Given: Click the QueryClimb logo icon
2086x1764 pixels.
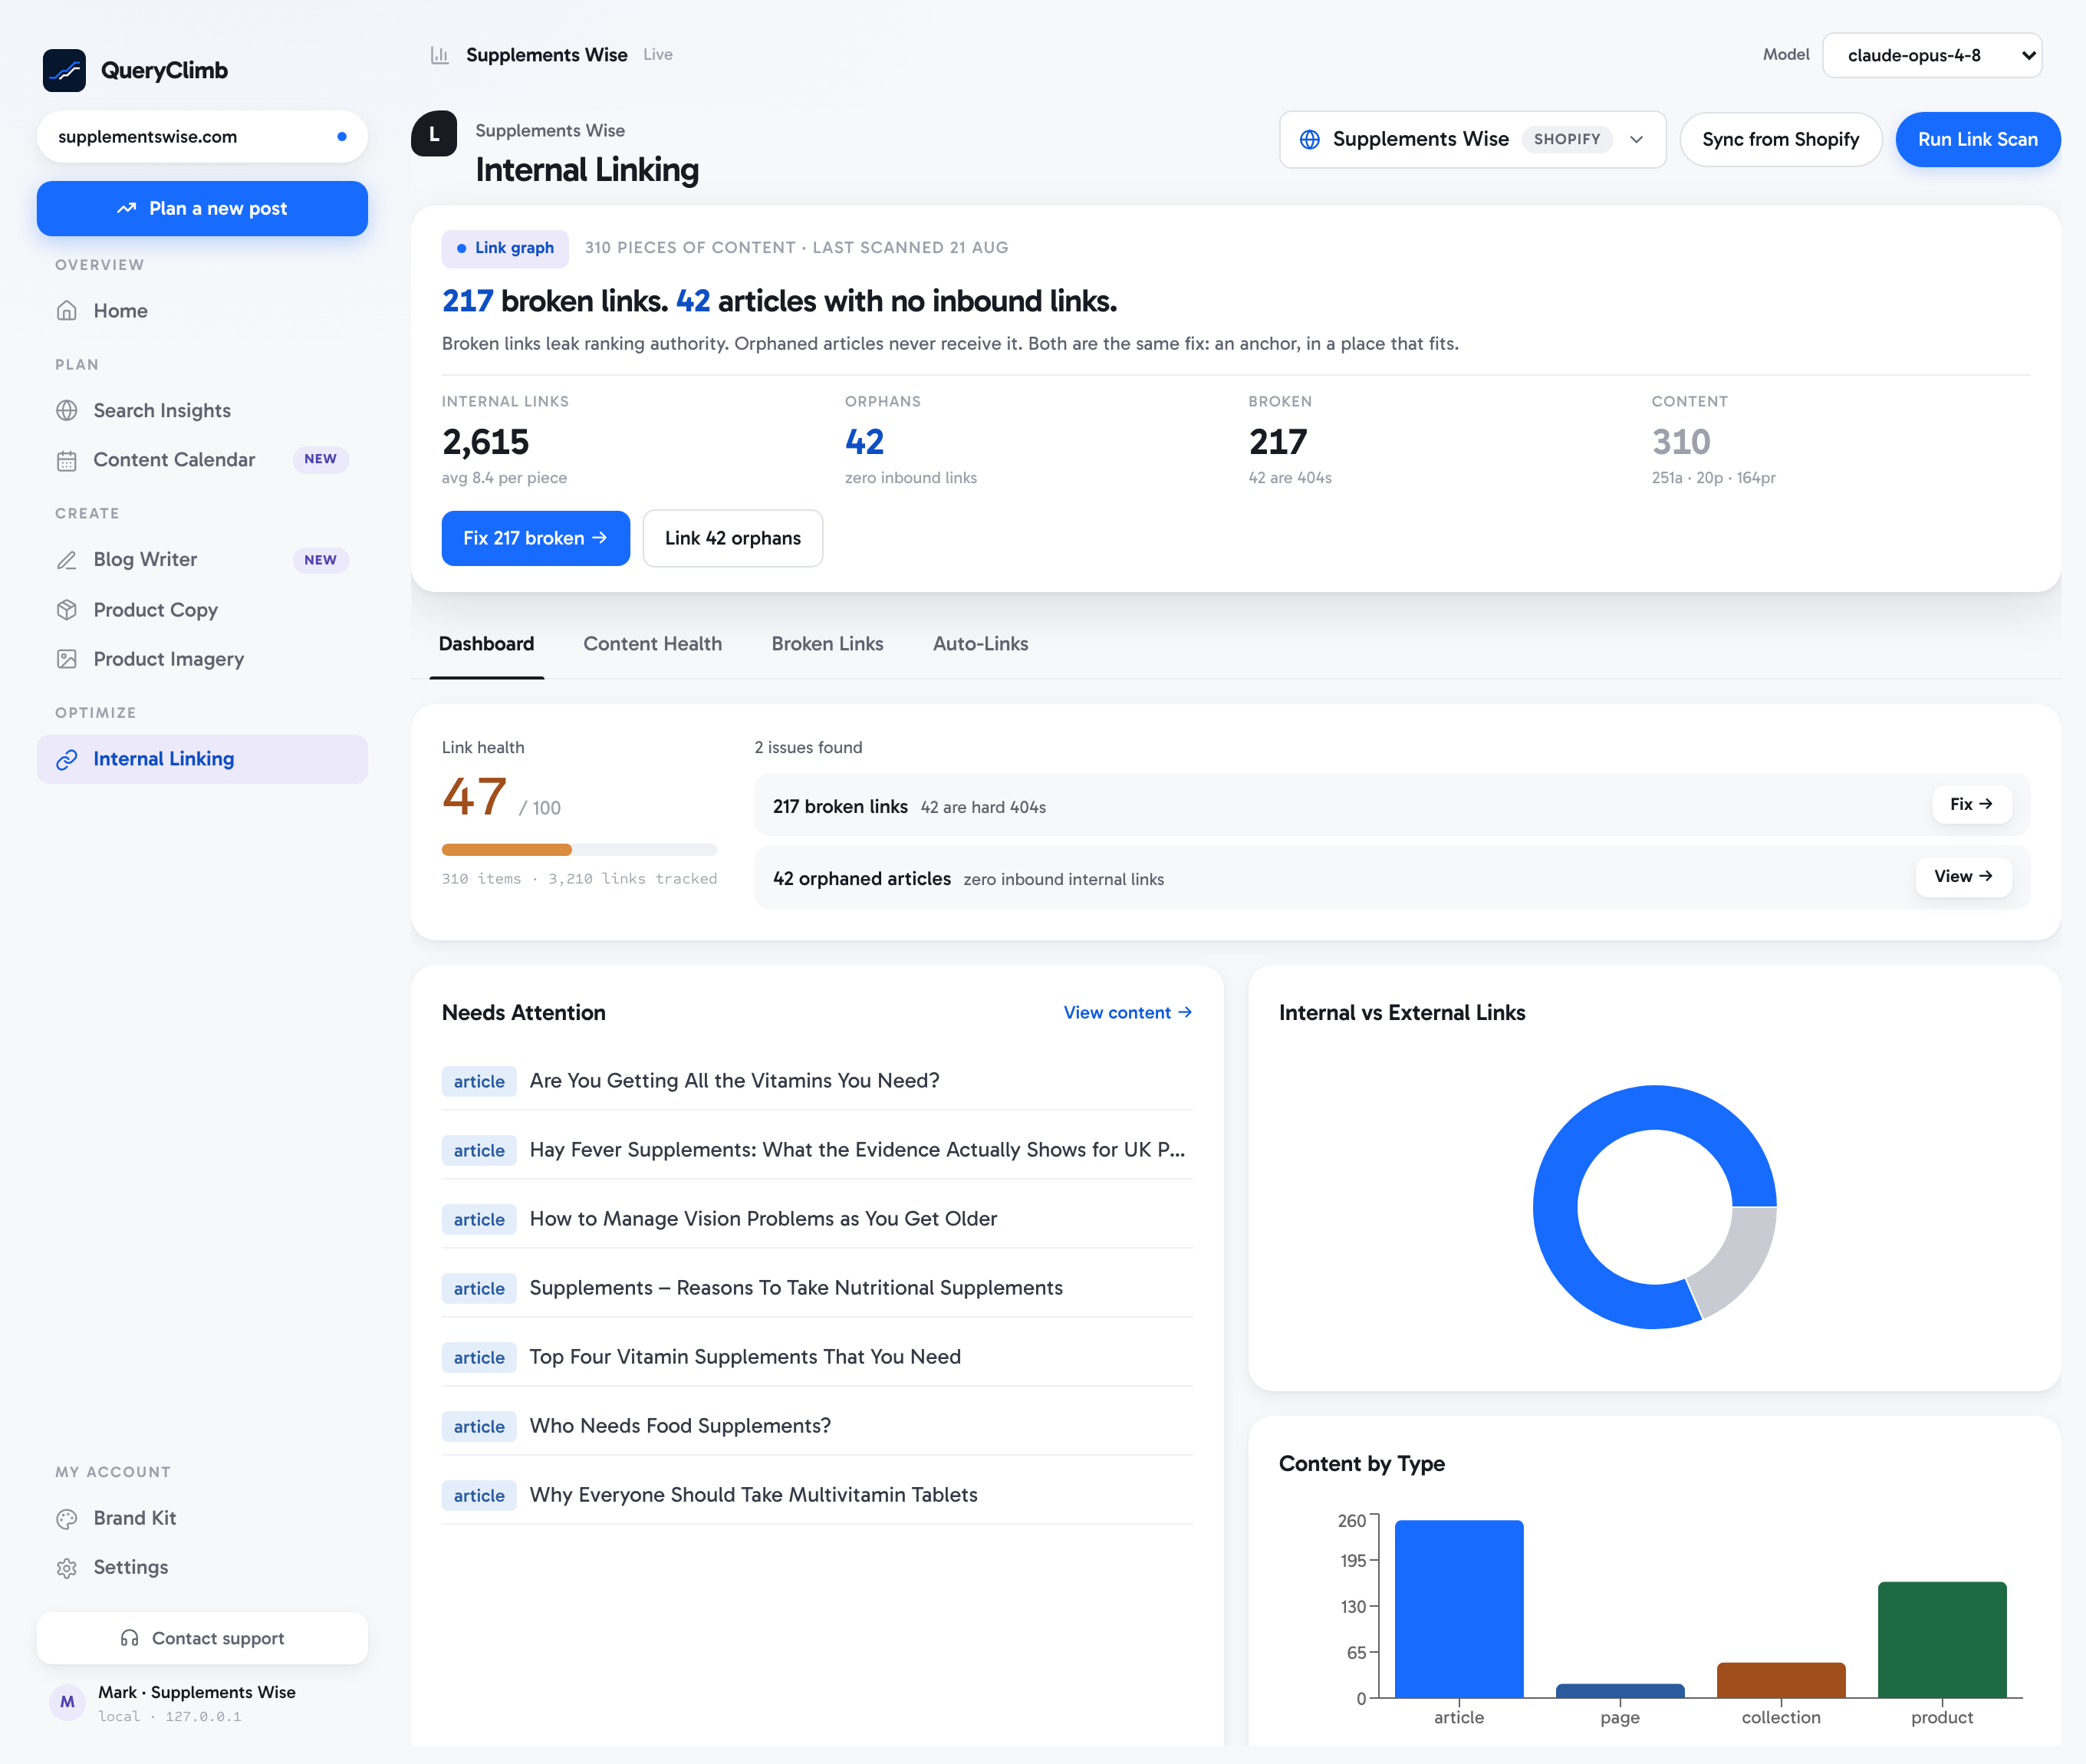Looking at the screenshot, I should [64, 70].
